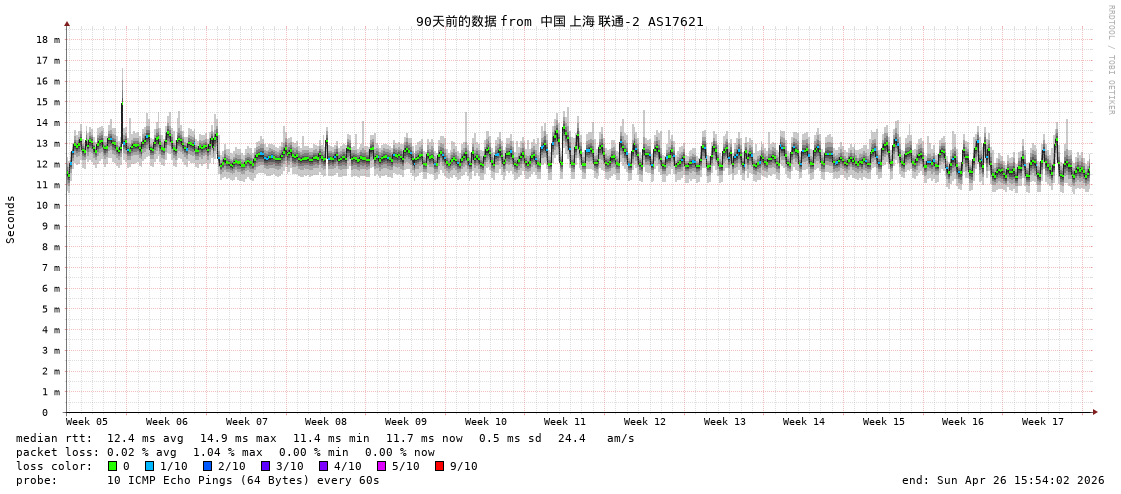Select the Week 11 axis label
Image resolution: width=1121 pixels, height=494 pixels.
tap(565, 422)
